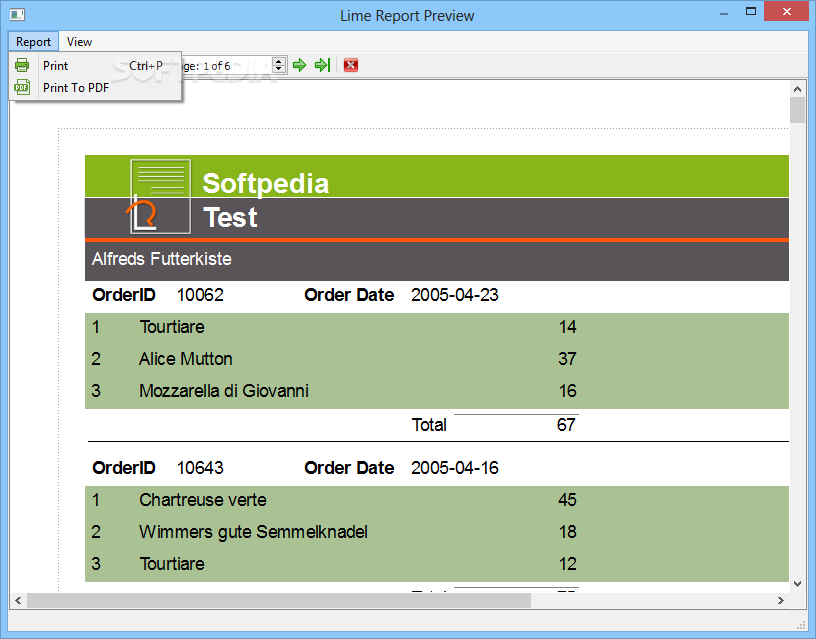
Task: Click the vertical scrollbar up arrow
Action: pyautogui.click(x=797, y=89)
